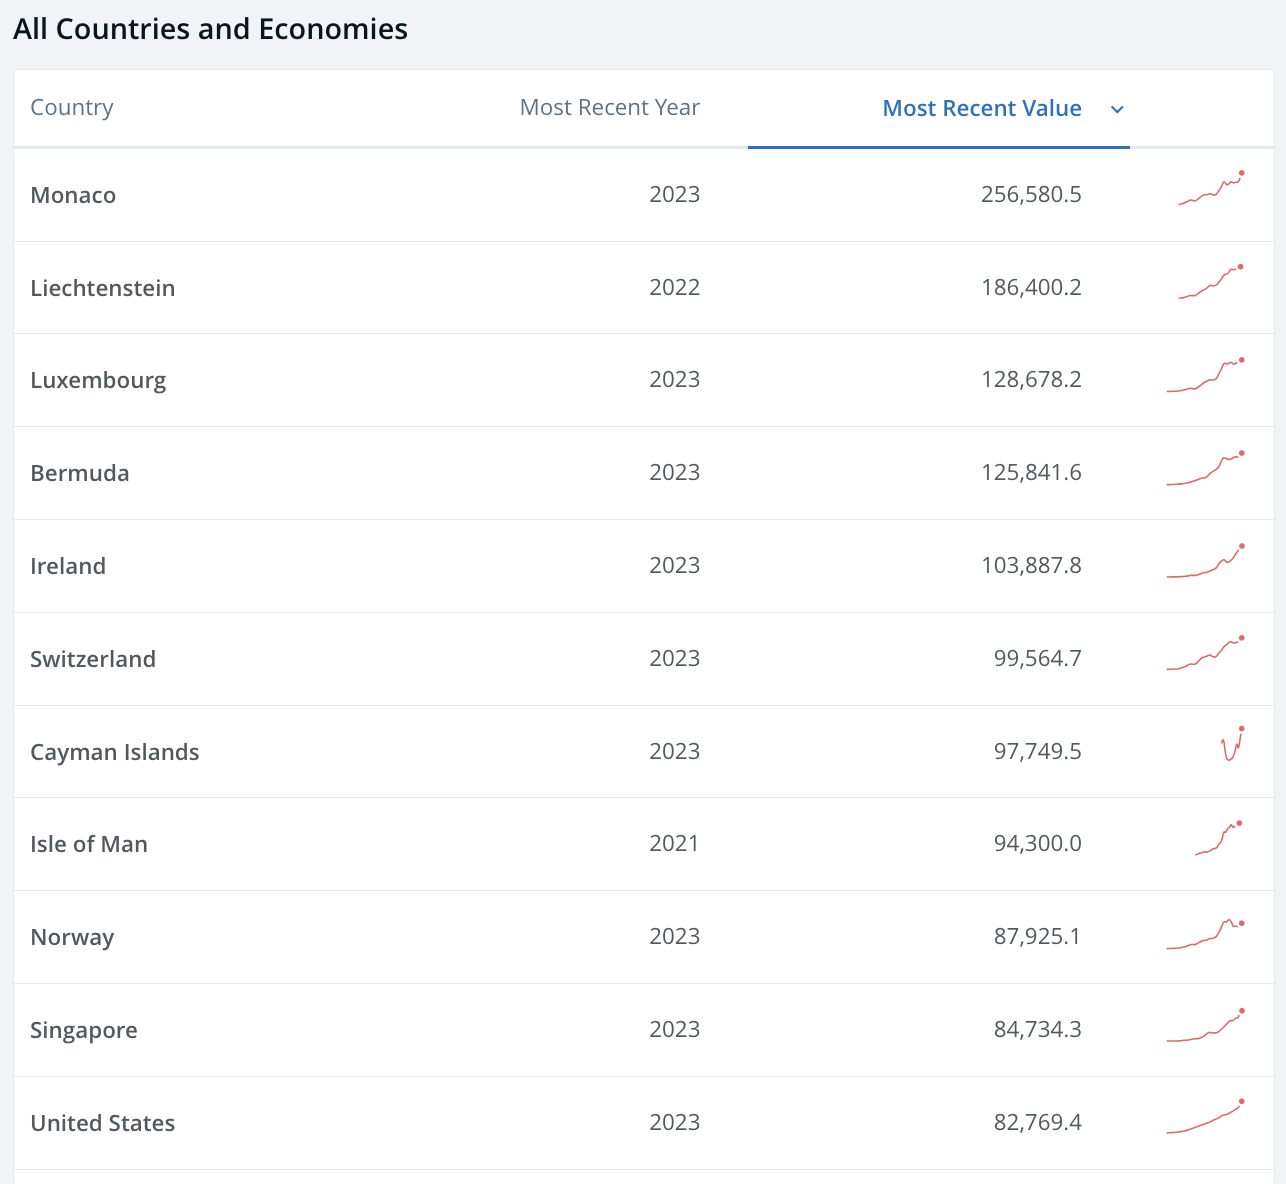Open the Switzerland country link
The width and height of the screenshot is (1286, 1184).
(x=93, y=659)
